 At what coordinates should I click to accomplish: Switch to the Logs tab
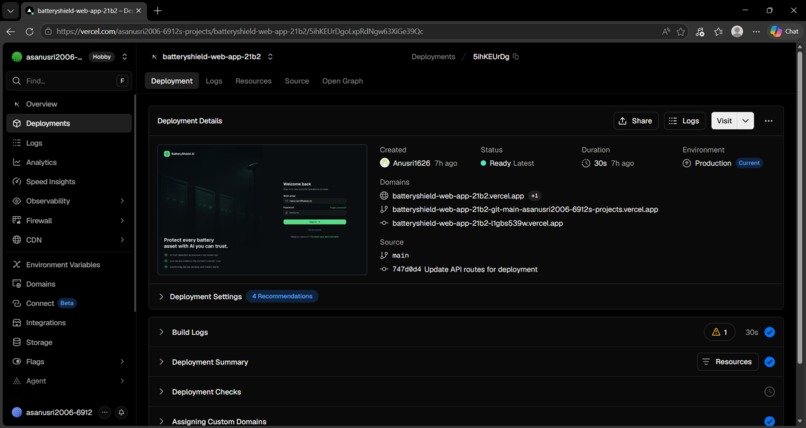click(x=214, y=81)
